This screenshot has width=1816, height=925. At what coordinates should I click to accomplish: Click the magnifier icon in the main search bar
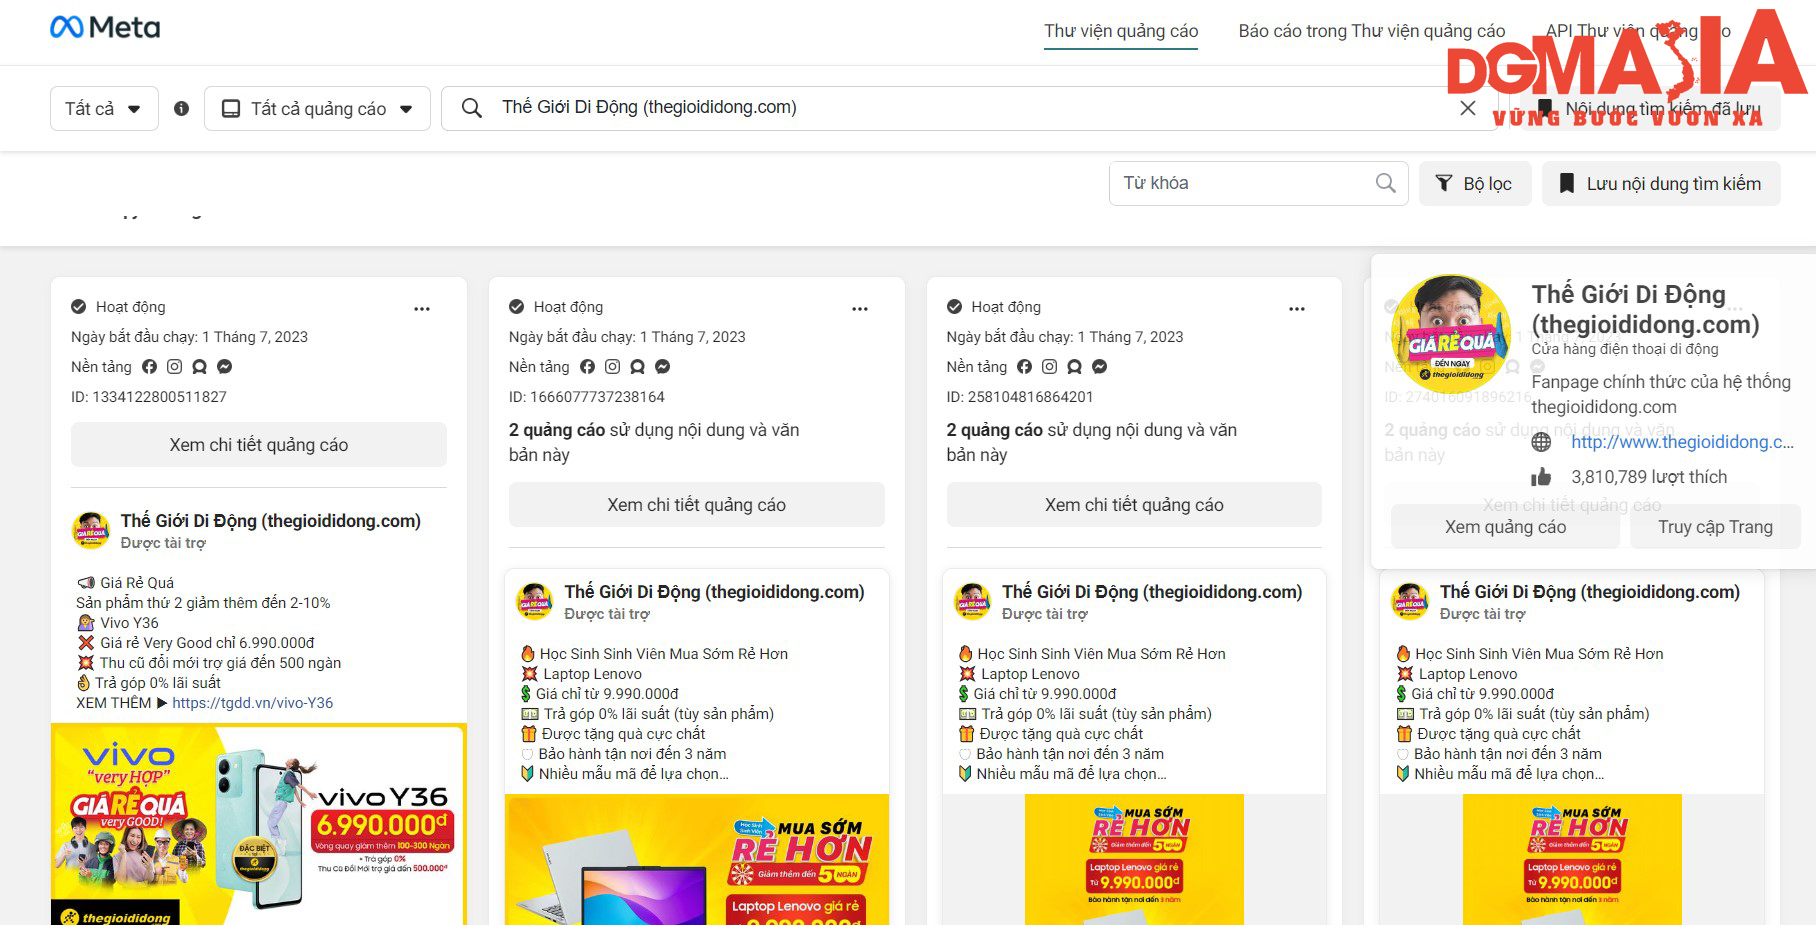pos(472,108)
